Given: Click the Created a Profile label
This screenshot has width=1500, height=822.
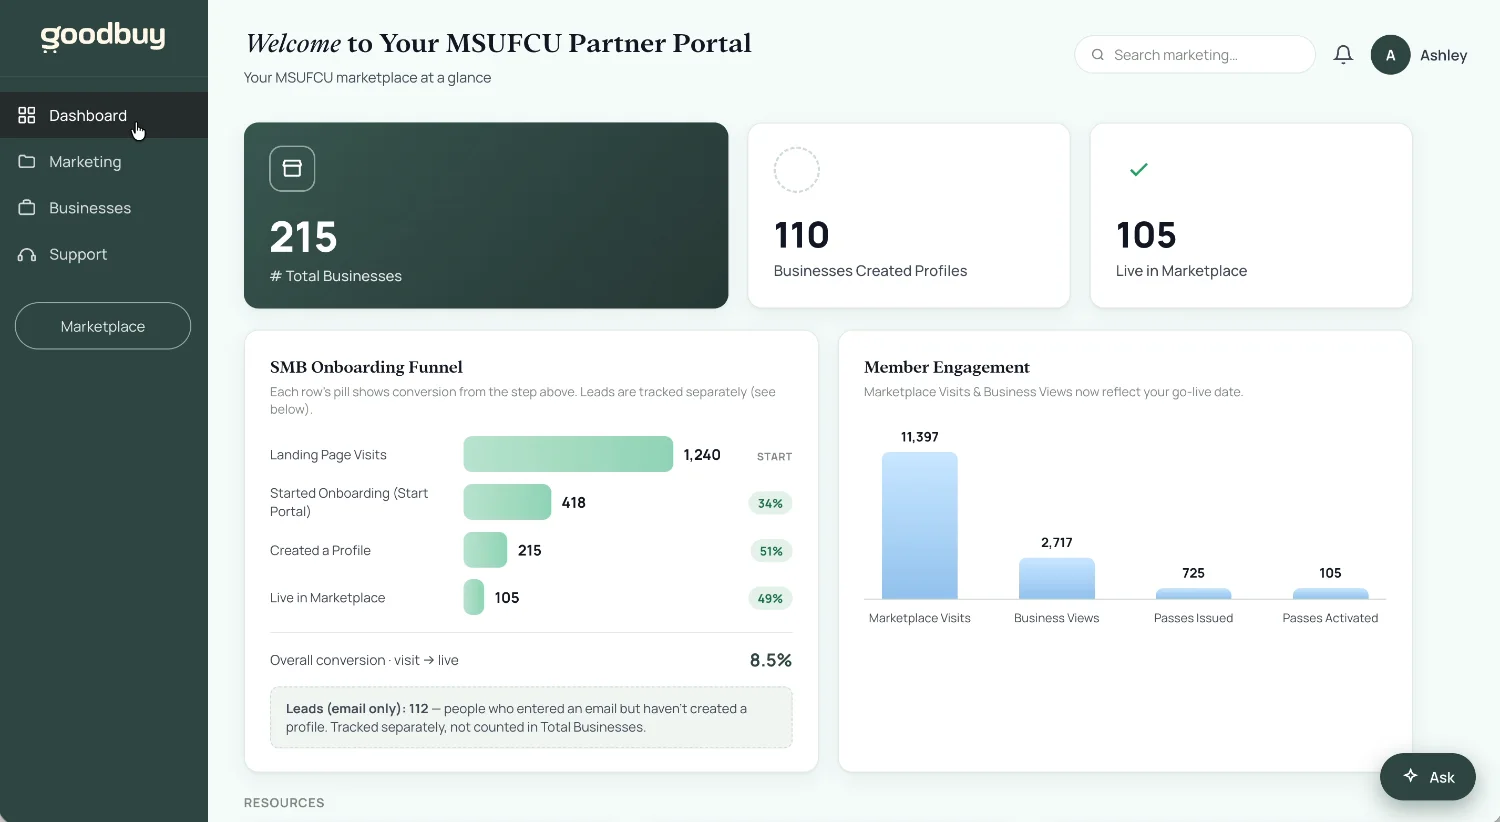Looking at the screenshot, I should [320, 550].
